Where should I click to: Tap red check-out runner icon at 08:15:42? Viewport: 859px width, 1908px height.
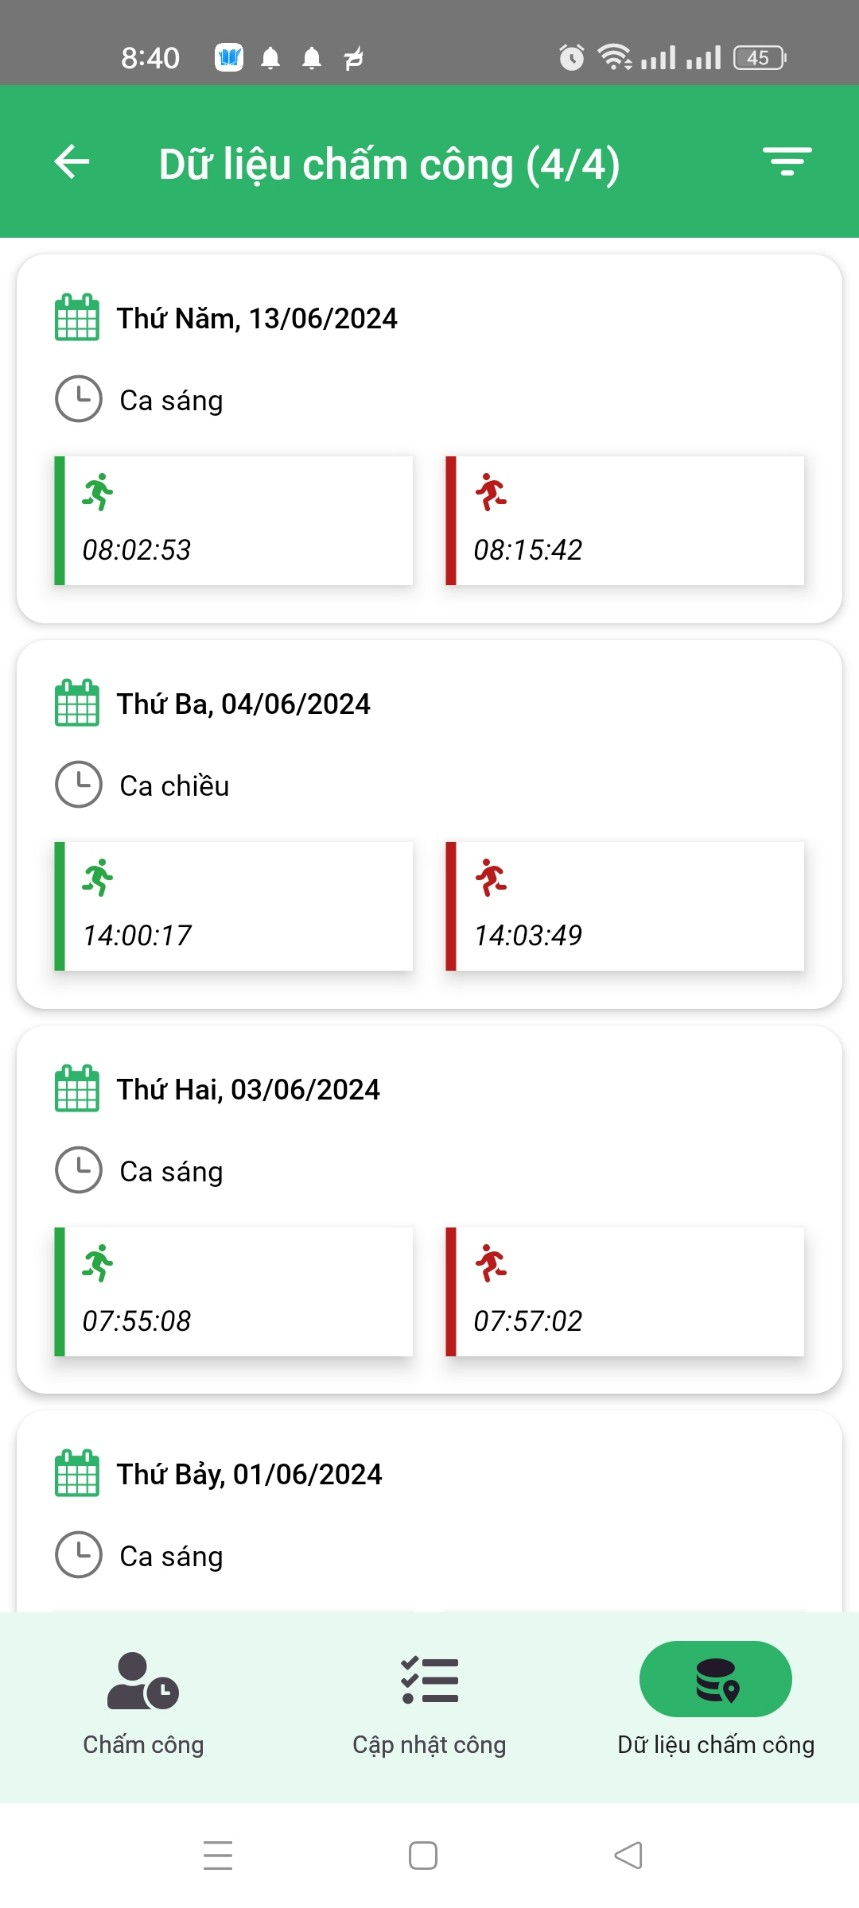(x=491, y=492)
